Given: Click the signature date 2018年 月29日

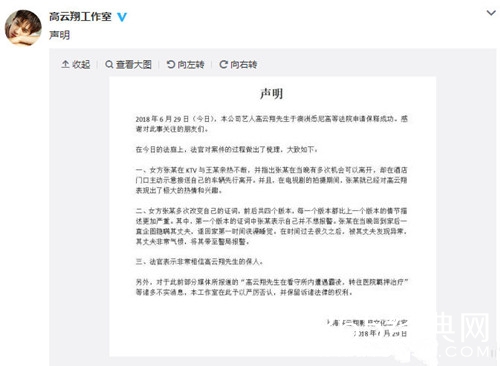Looking at the screenshot, I should click(x=380, y=333).
